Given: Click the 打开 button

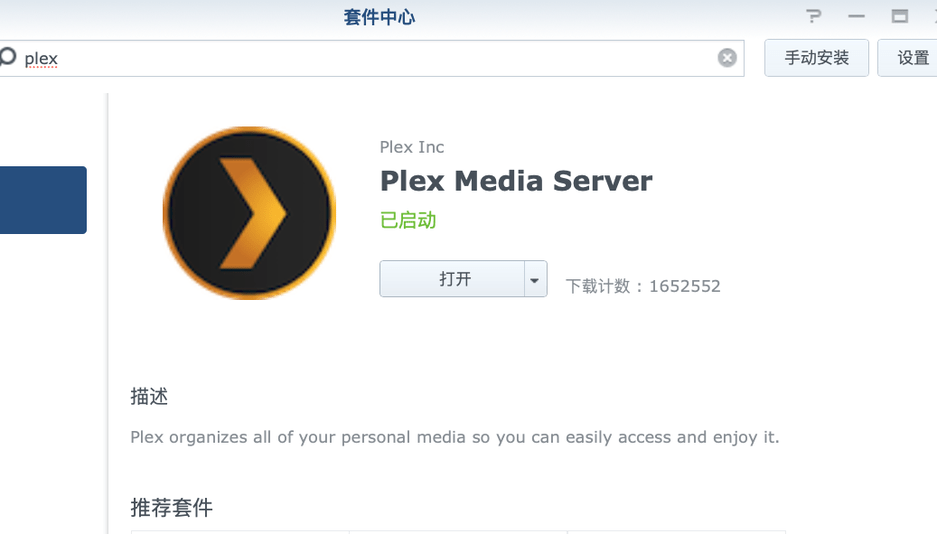Looking at the screenshot, I should click(453, 279).
